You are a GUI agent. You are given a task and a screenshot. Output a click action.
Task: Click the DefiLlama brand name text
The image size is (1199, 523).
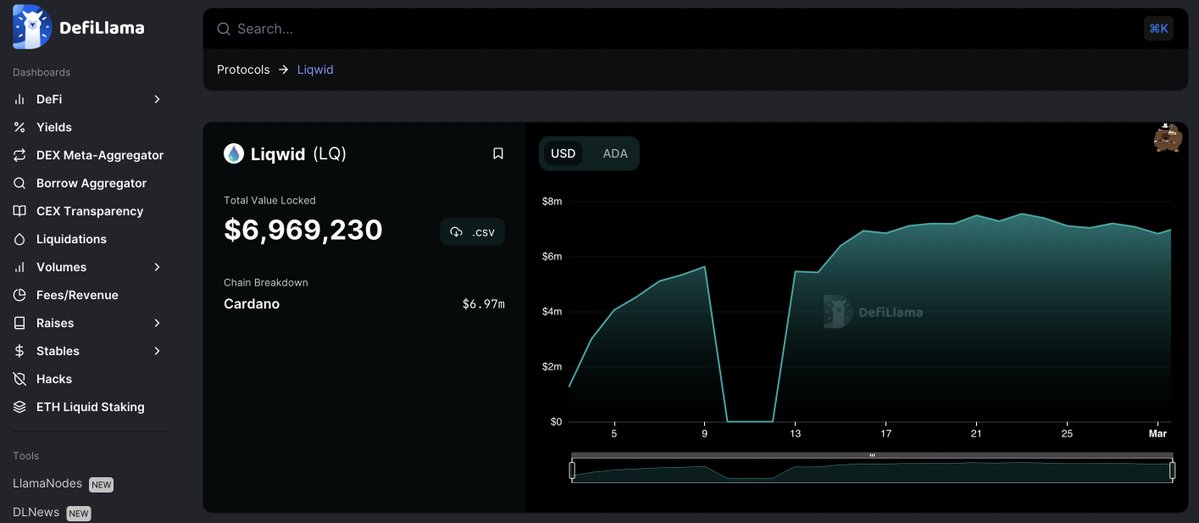tap(102, 28)
